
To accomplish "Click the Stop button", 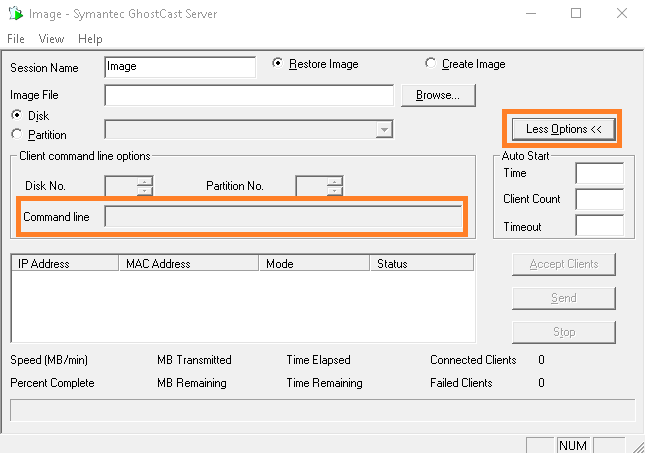I will coord(564,332).
